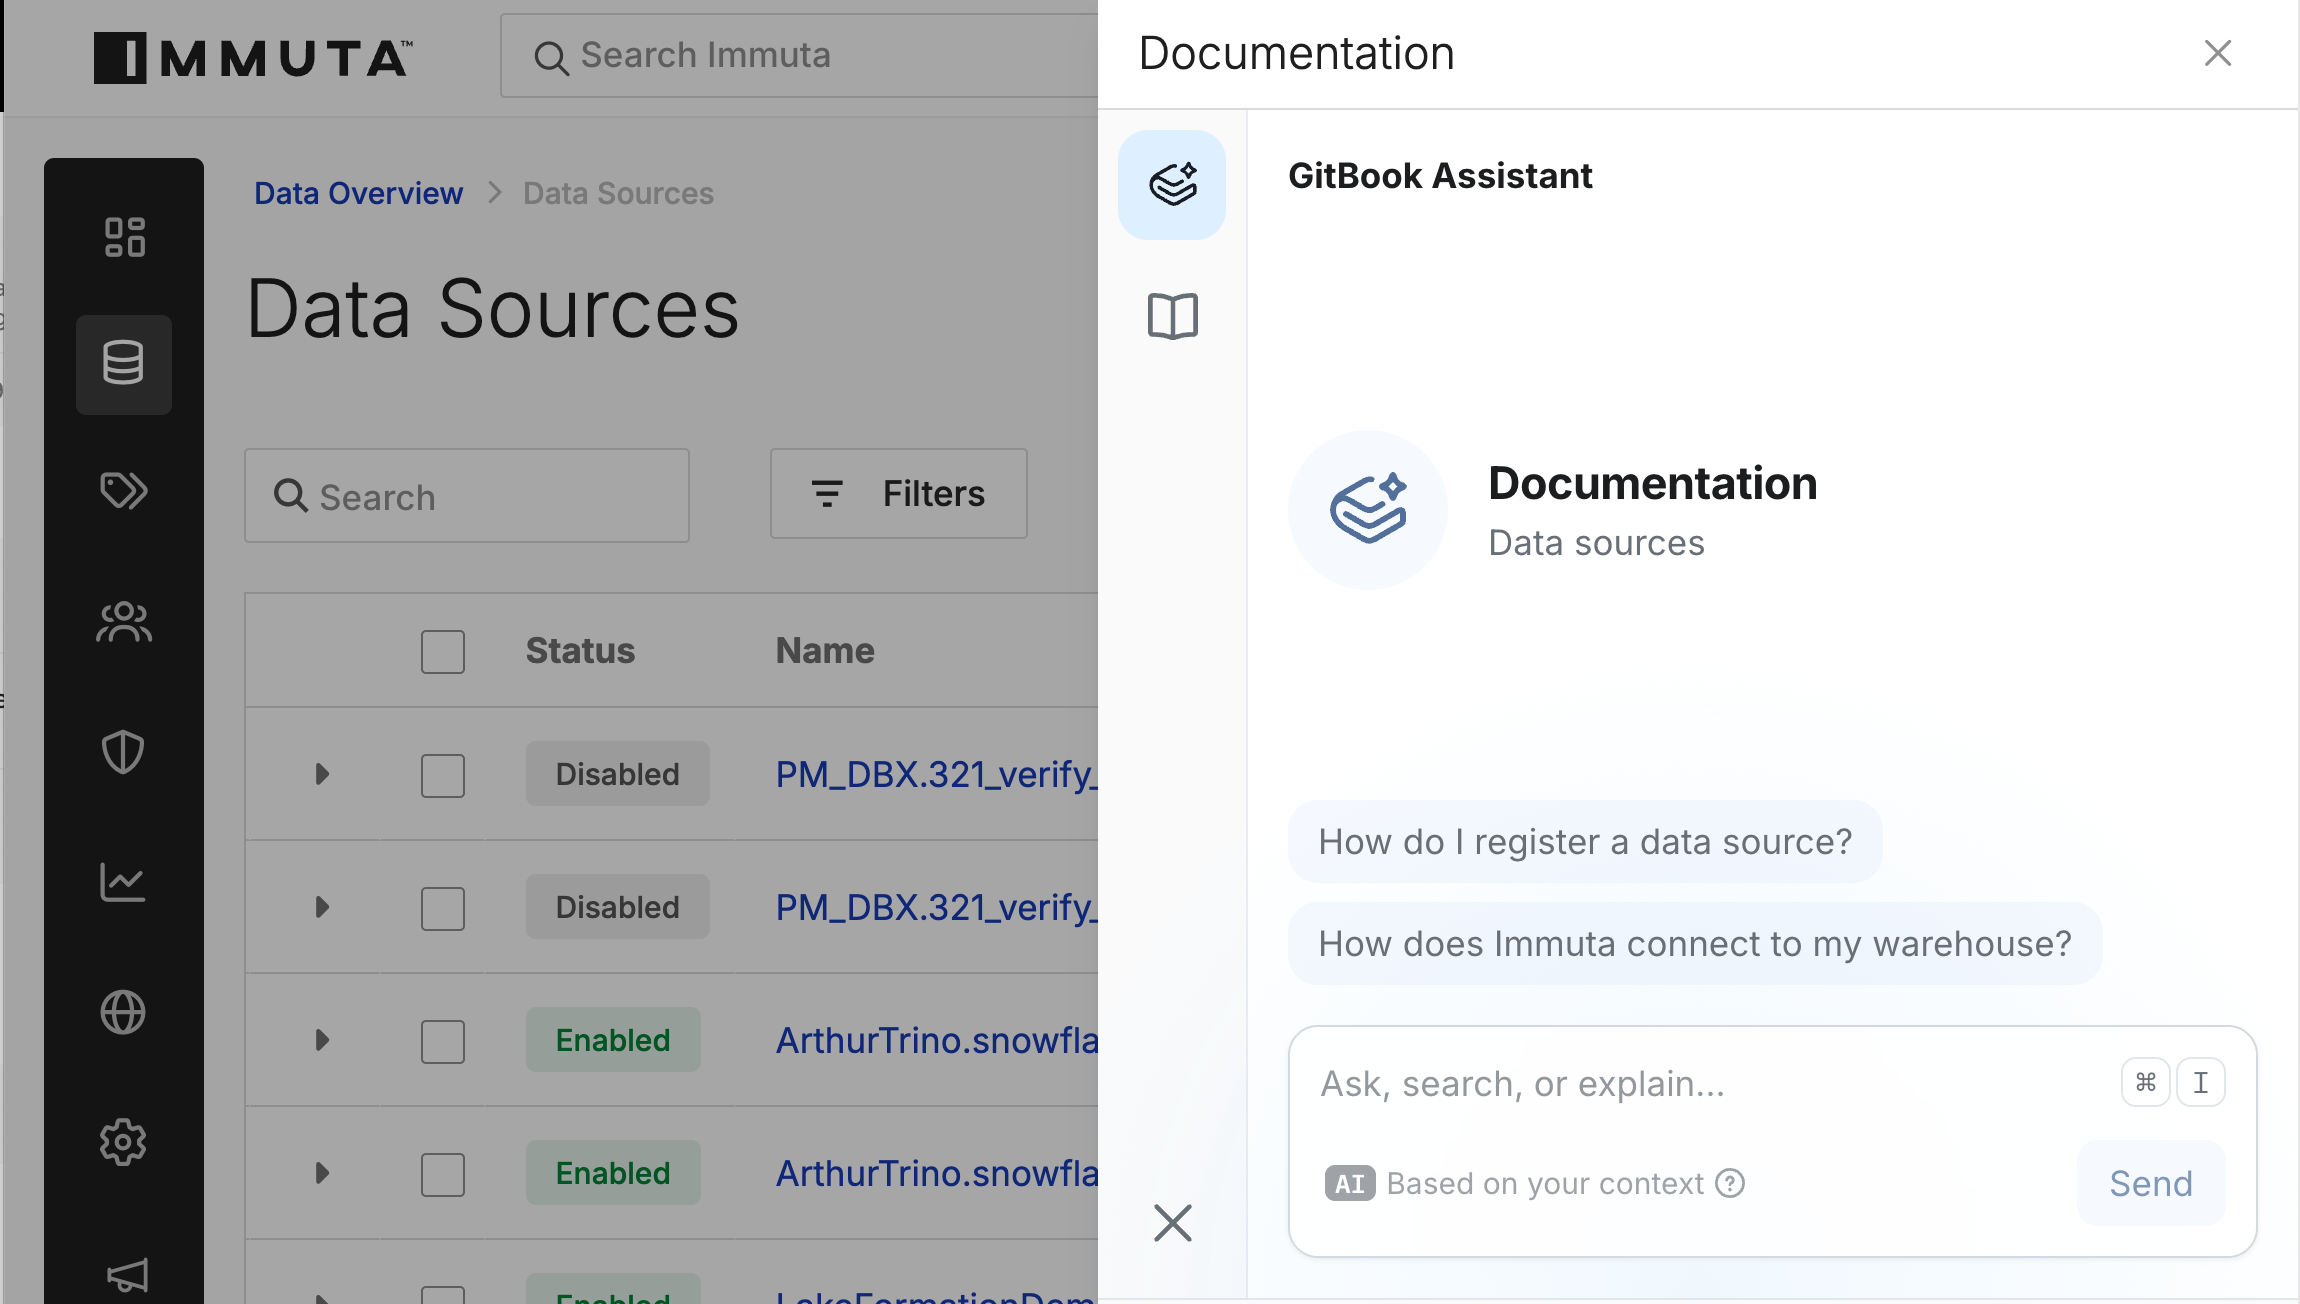Screen dimensions: 2300x1304
Task: Click the Documentation assistant avatar icon
Action: tap(1368, 510)
